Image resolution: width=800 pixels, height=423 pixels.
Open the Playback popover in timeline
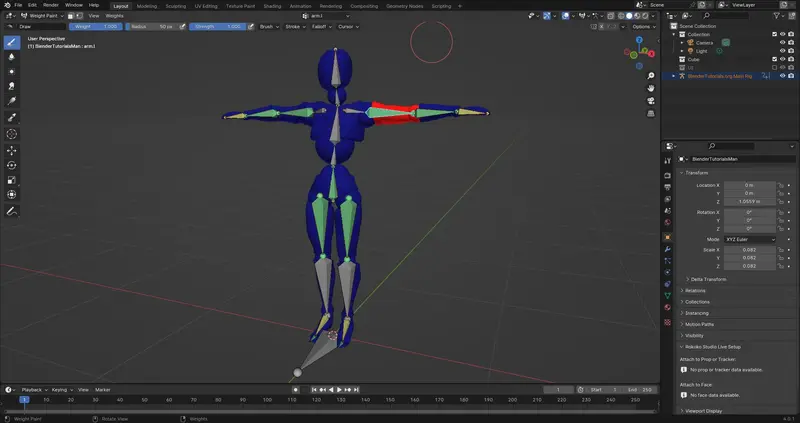pos(34,389)
